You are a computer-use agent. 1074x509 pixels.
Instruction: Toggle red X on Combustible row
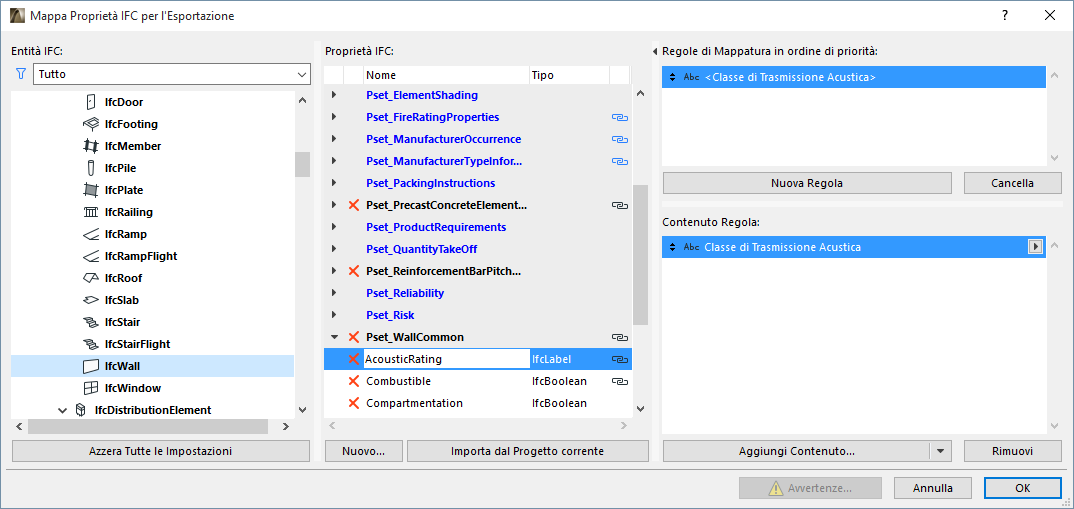pyautogui.click(x=354, y=381)
